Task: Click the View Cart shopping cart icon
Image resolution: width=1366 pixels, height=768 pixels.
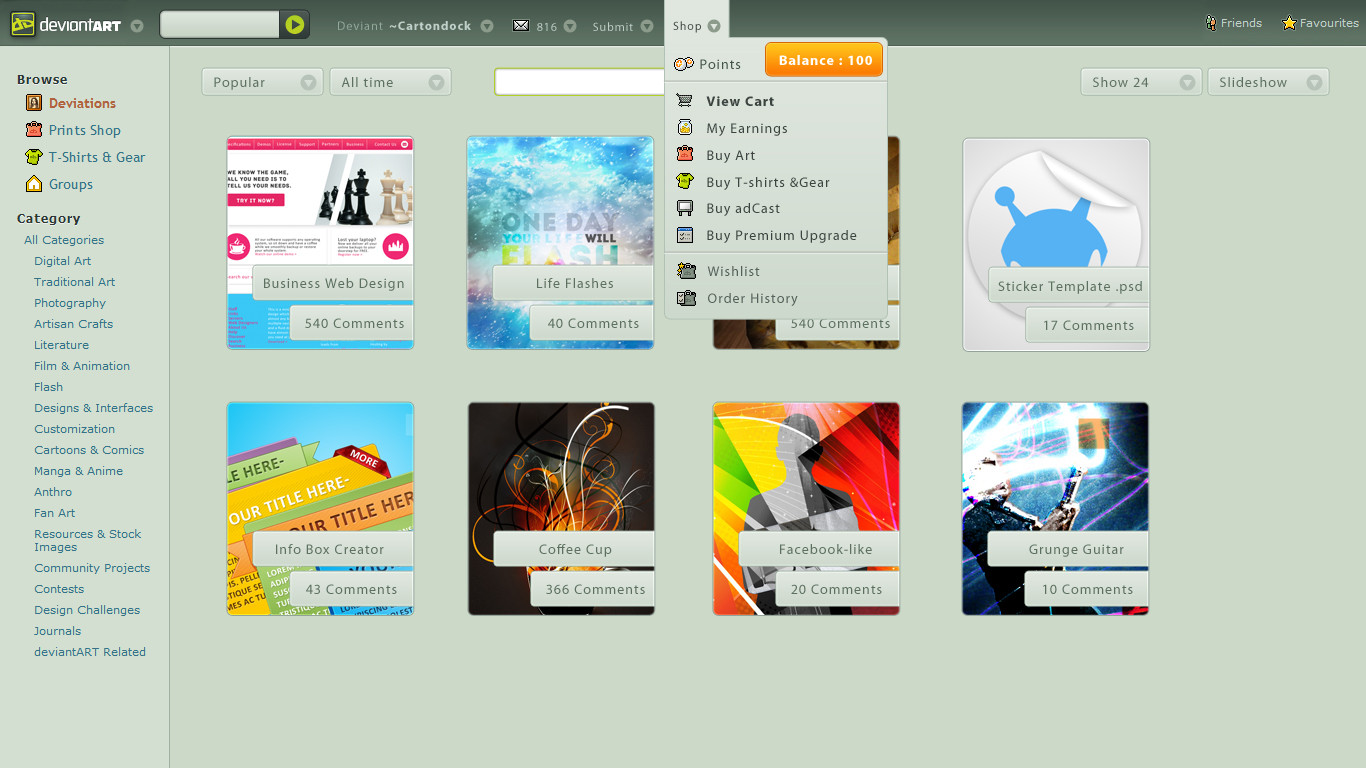Action: click(685, 100)
